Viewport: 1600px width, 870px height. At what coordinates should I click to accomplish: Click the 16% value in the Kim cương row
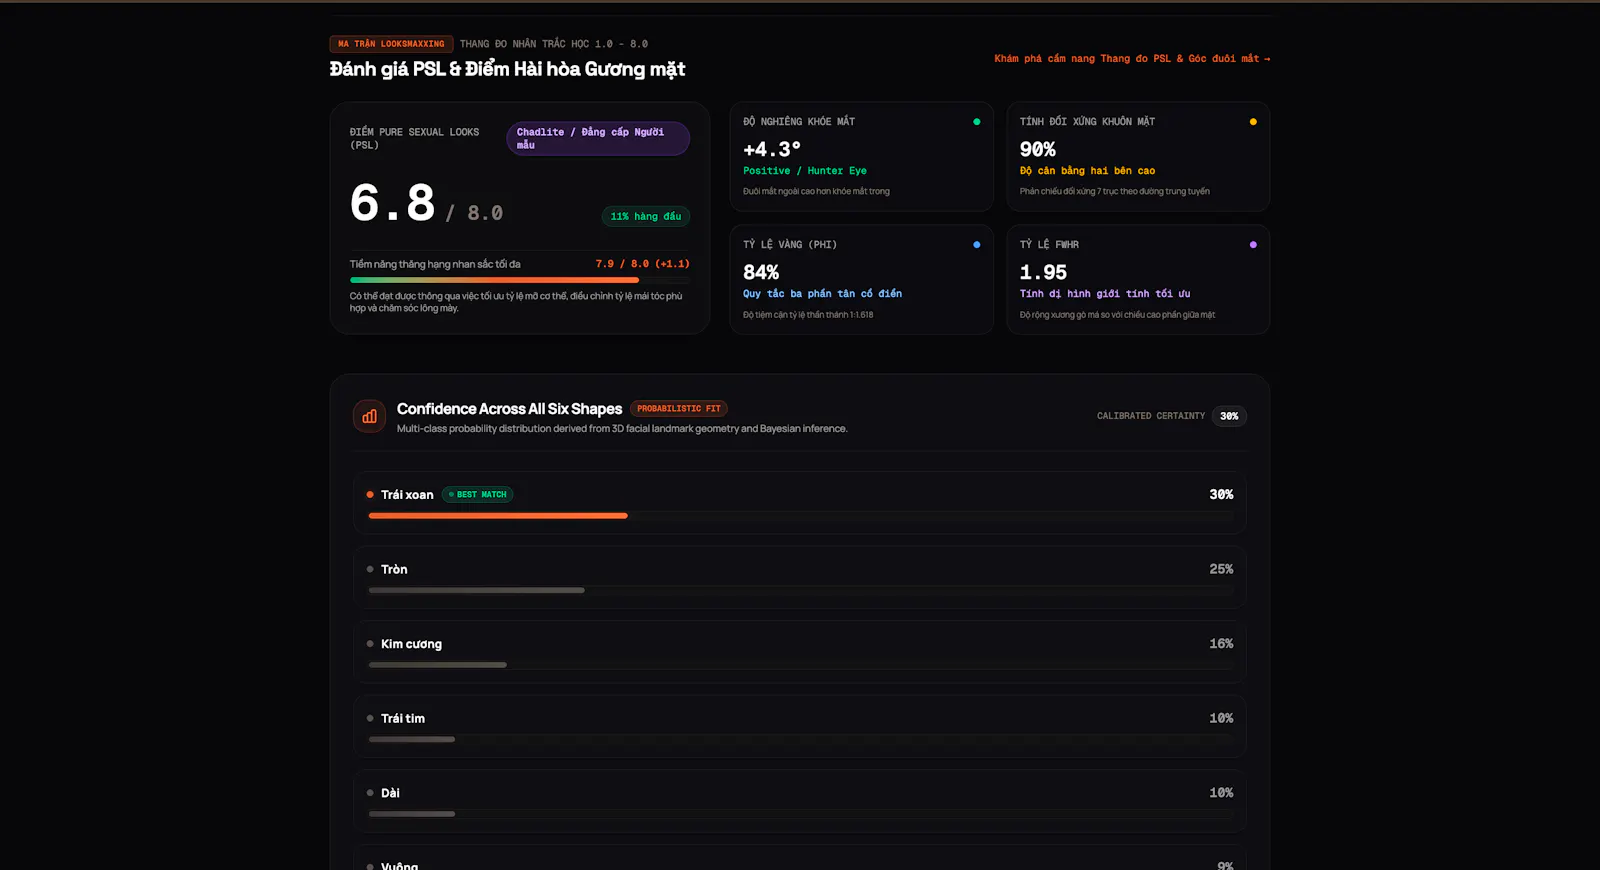pyautogui.click(x=1221, y=644)
